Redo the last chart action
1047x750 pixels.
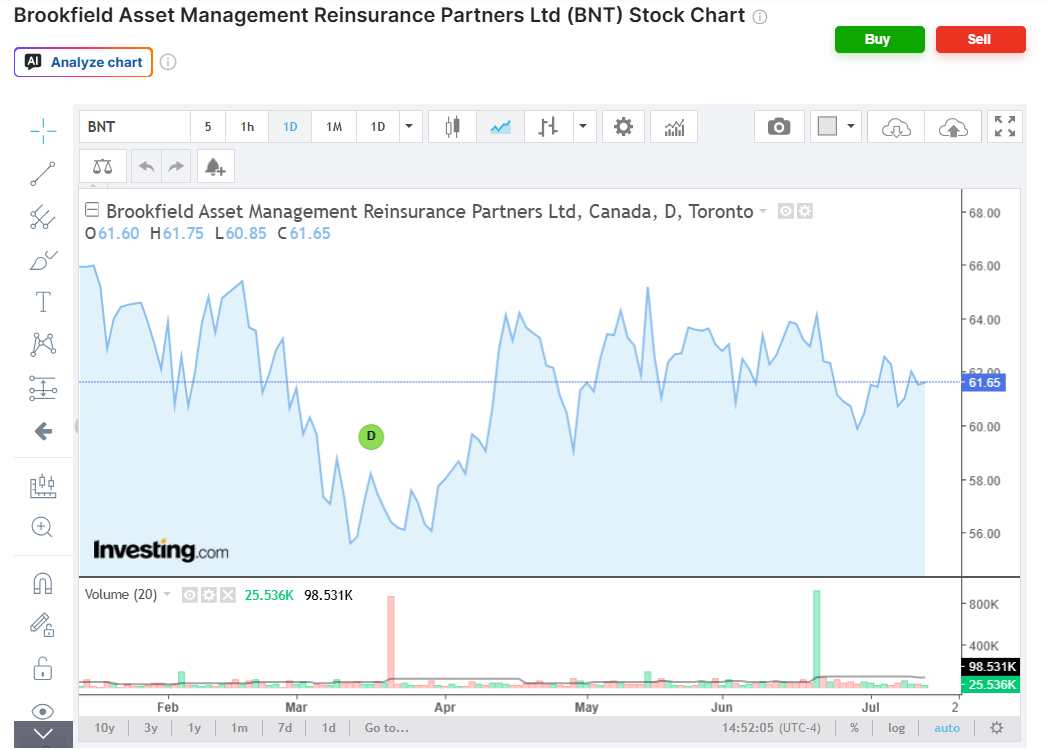point(176,166)
